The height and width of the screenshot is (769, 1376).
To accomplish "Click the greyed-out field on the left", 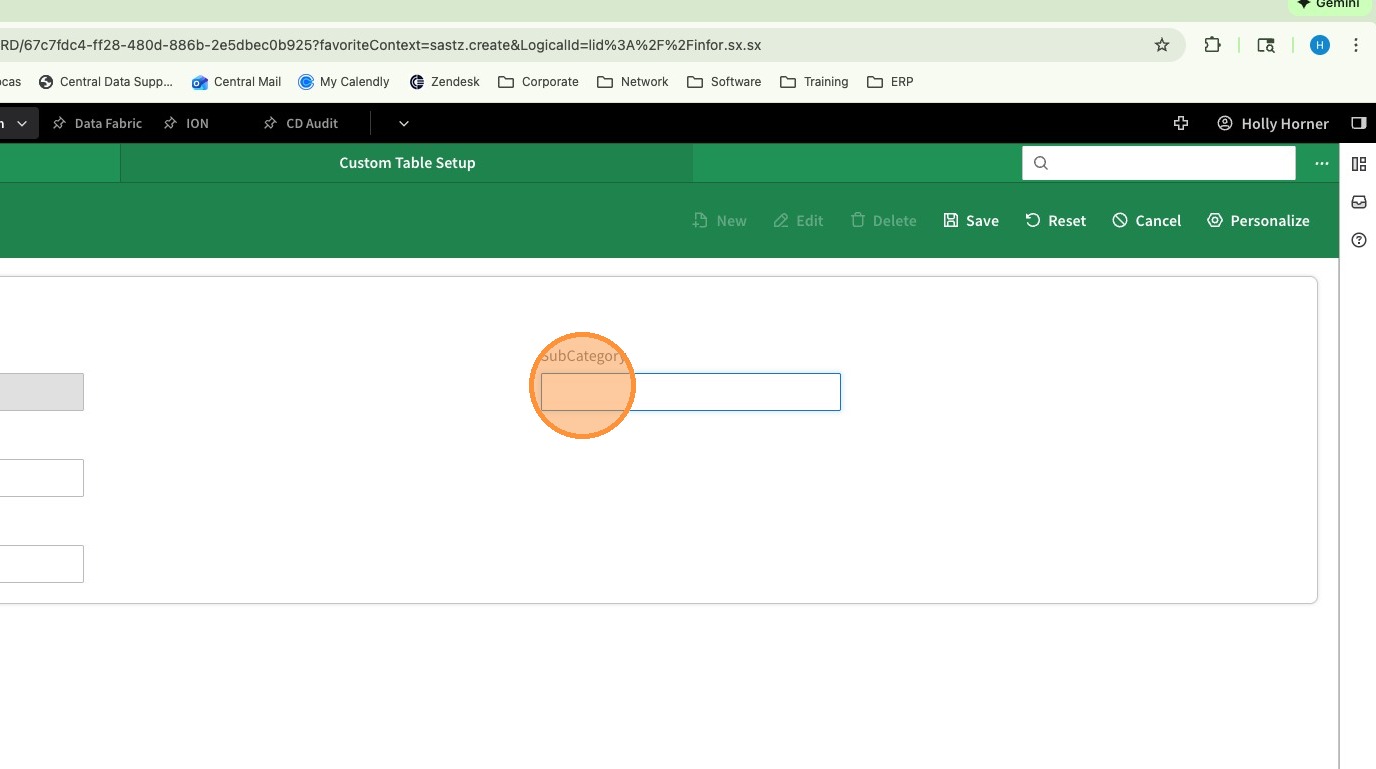I will coord(41,392).
